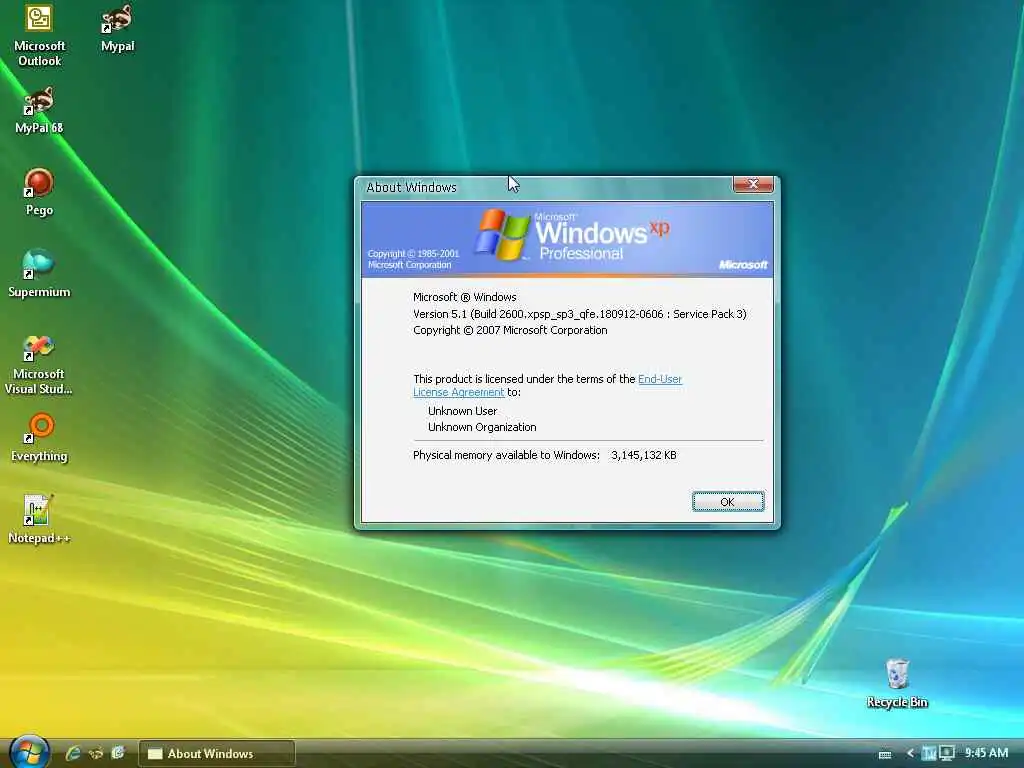Close the About Windows dialog
Viewport: 1024px width, 768px height.
click(x=753, y=185)
